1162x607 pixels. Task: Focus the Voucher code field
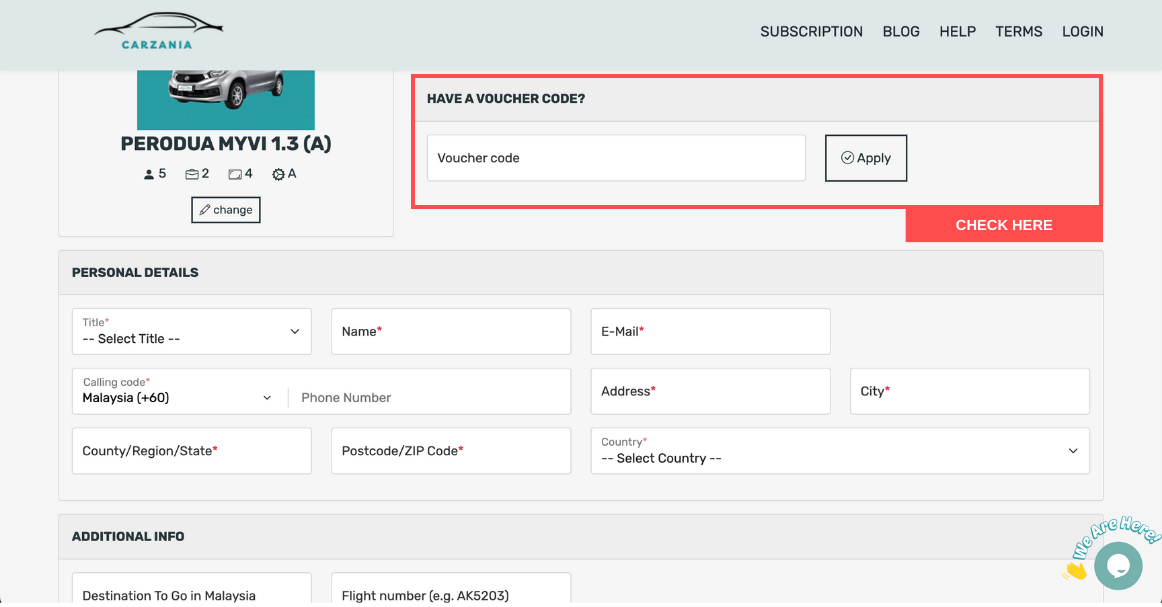pyautogui.click(x=616, y=158)
